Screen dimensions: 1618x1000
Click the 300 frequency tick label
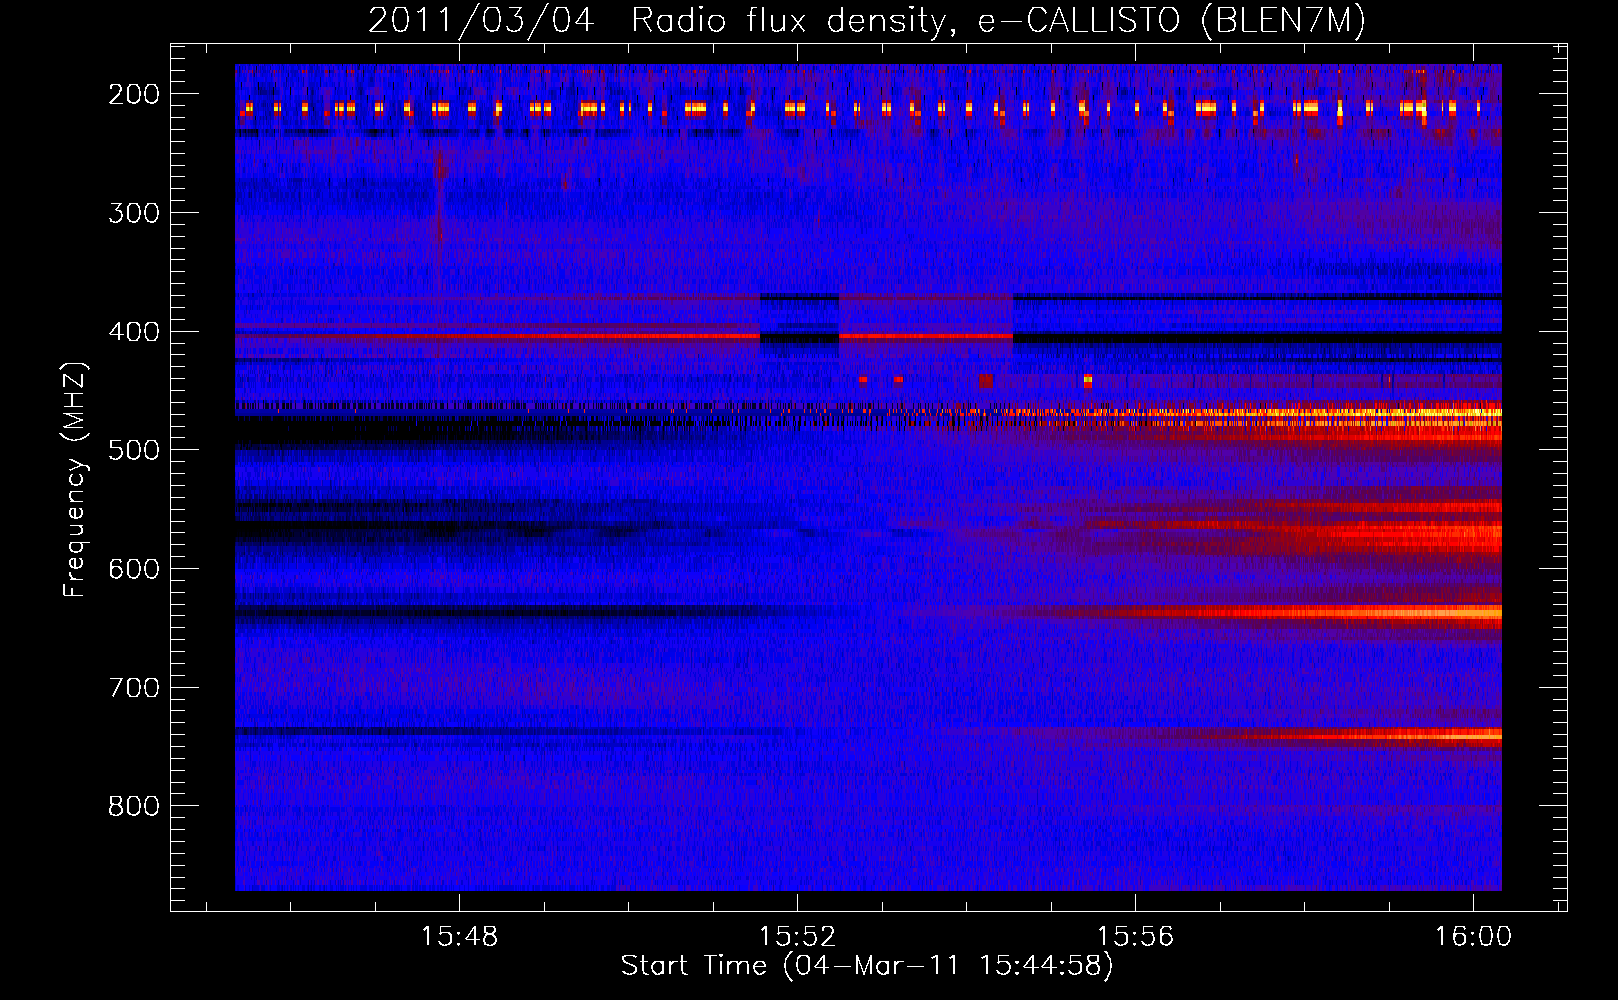(134, 213)
